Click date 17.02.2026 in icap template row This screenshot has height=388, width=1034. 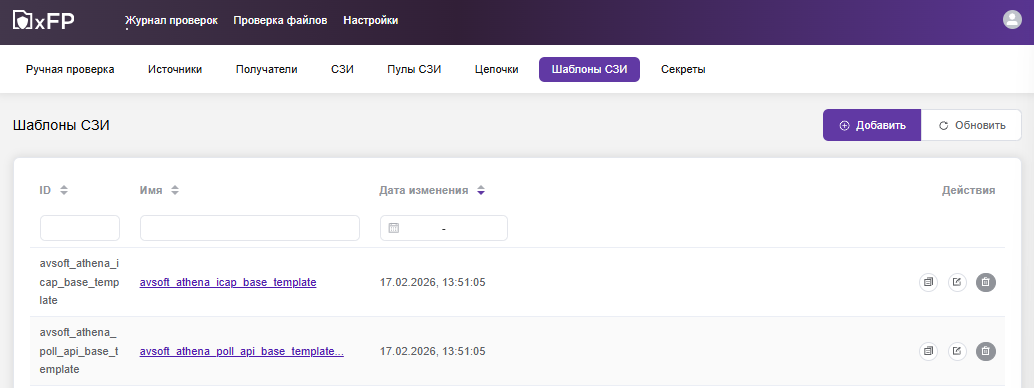(433, 282)
